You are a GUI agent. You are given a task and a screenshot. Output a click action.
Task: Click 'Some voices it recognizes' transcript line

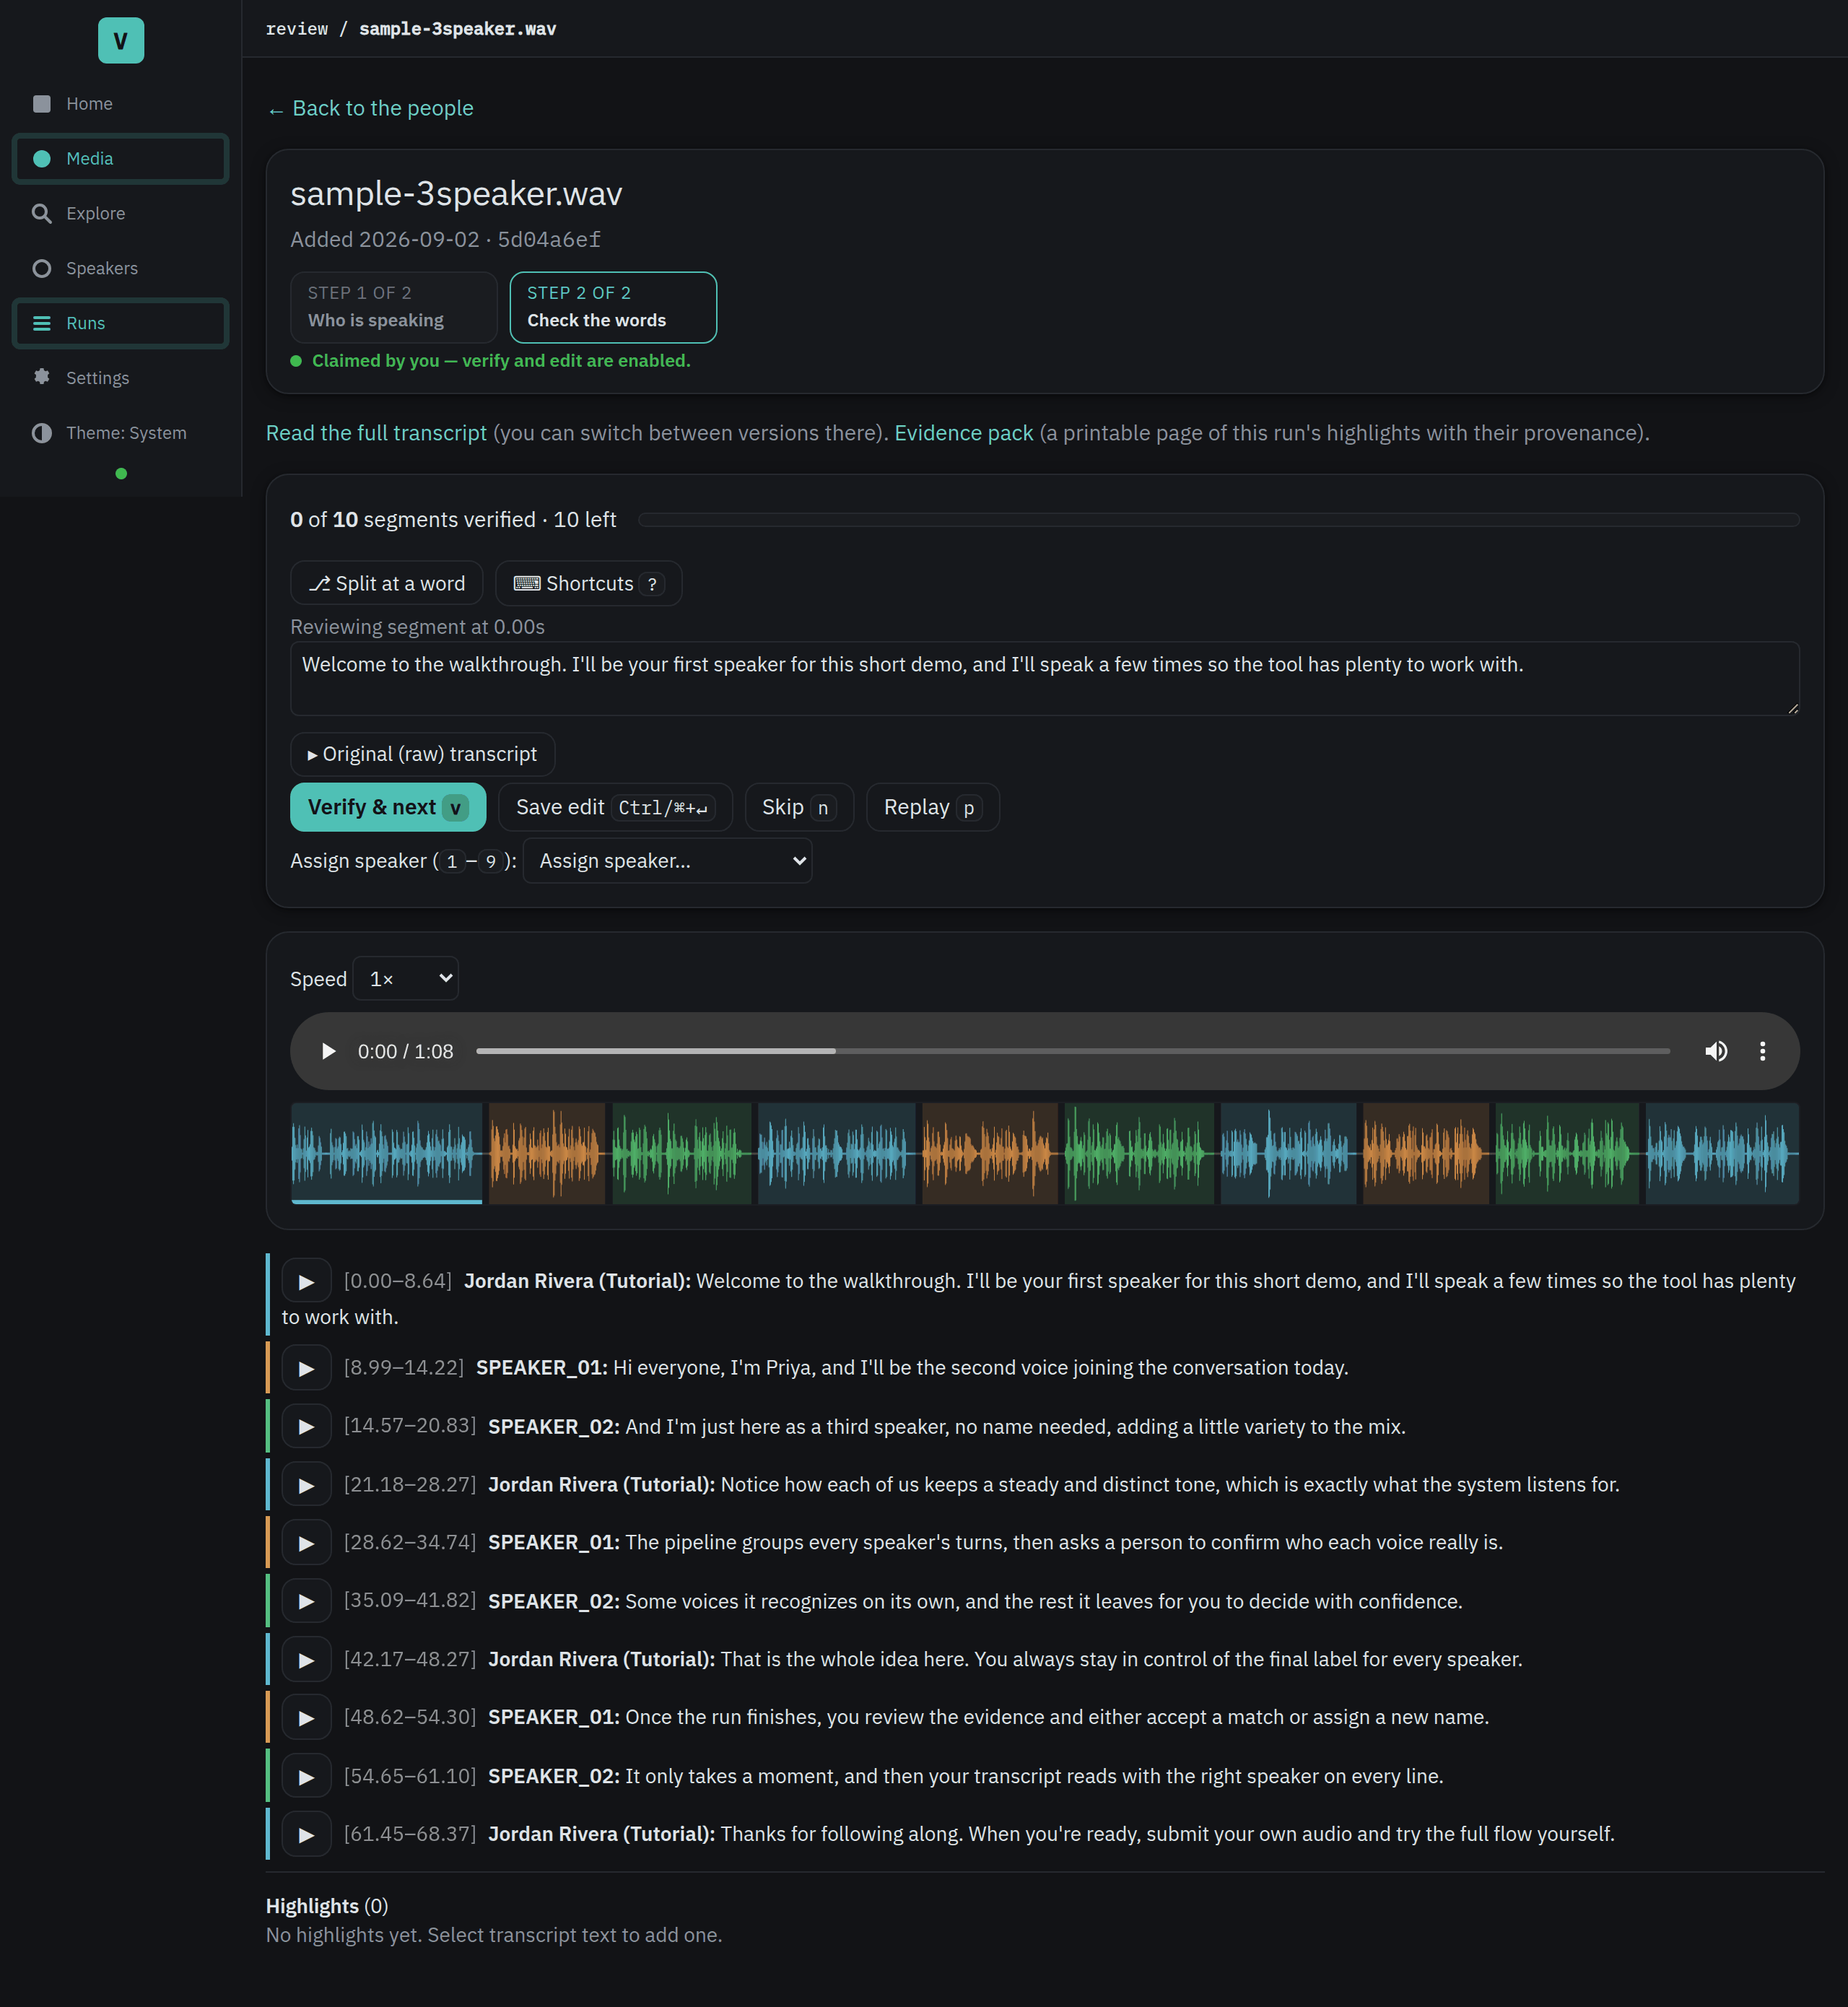tap(1043, 1602)
